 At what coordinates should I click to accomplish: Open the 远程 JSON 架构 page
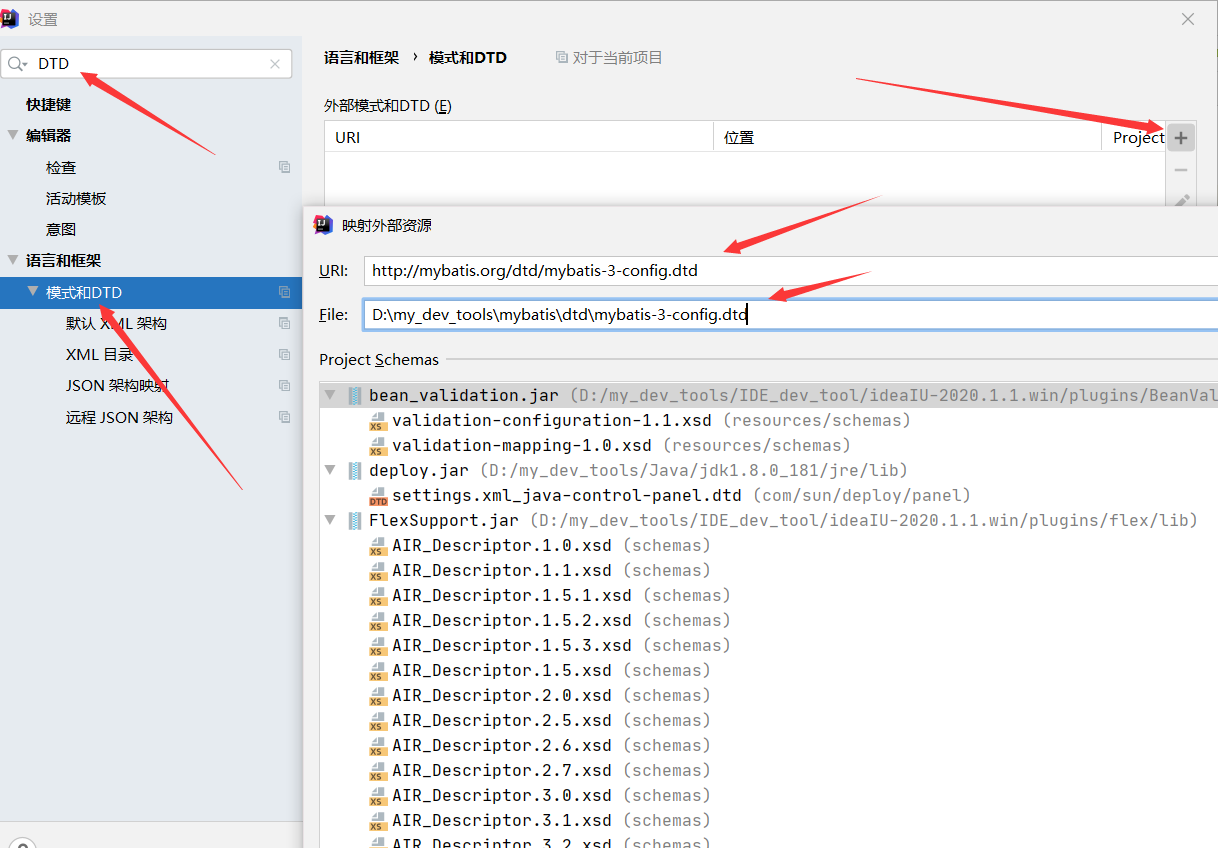coord(119,417)
